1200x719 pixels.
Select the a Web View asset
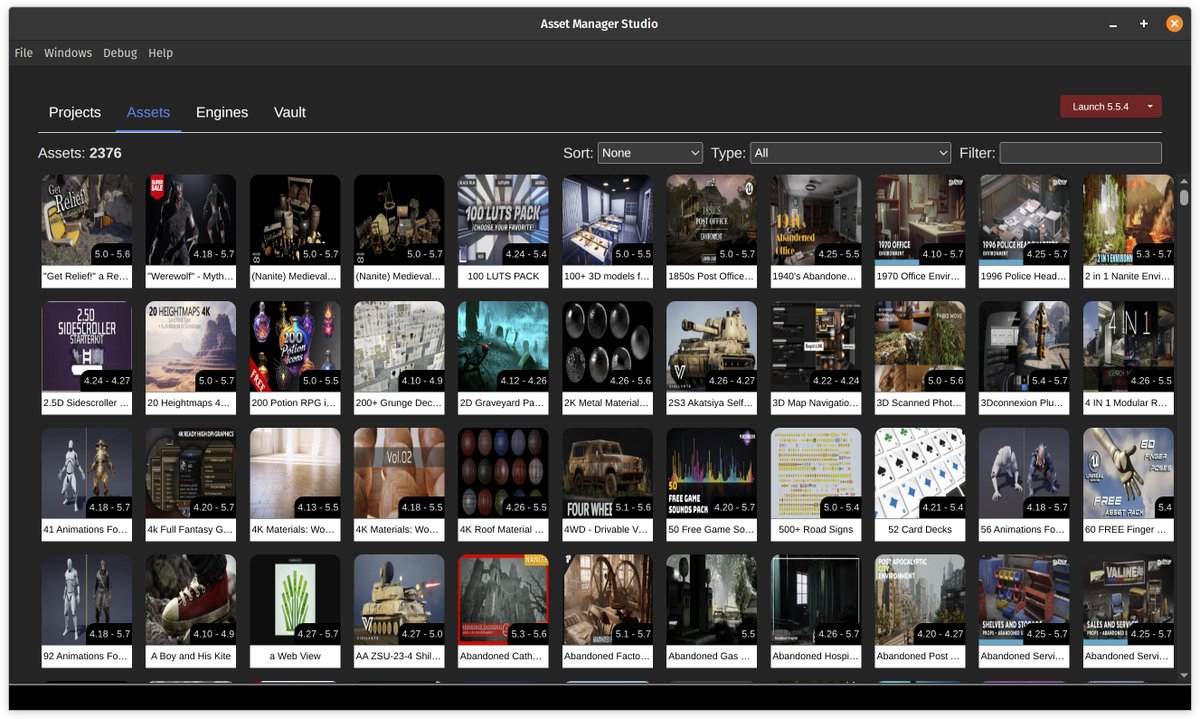pos(295,612)
